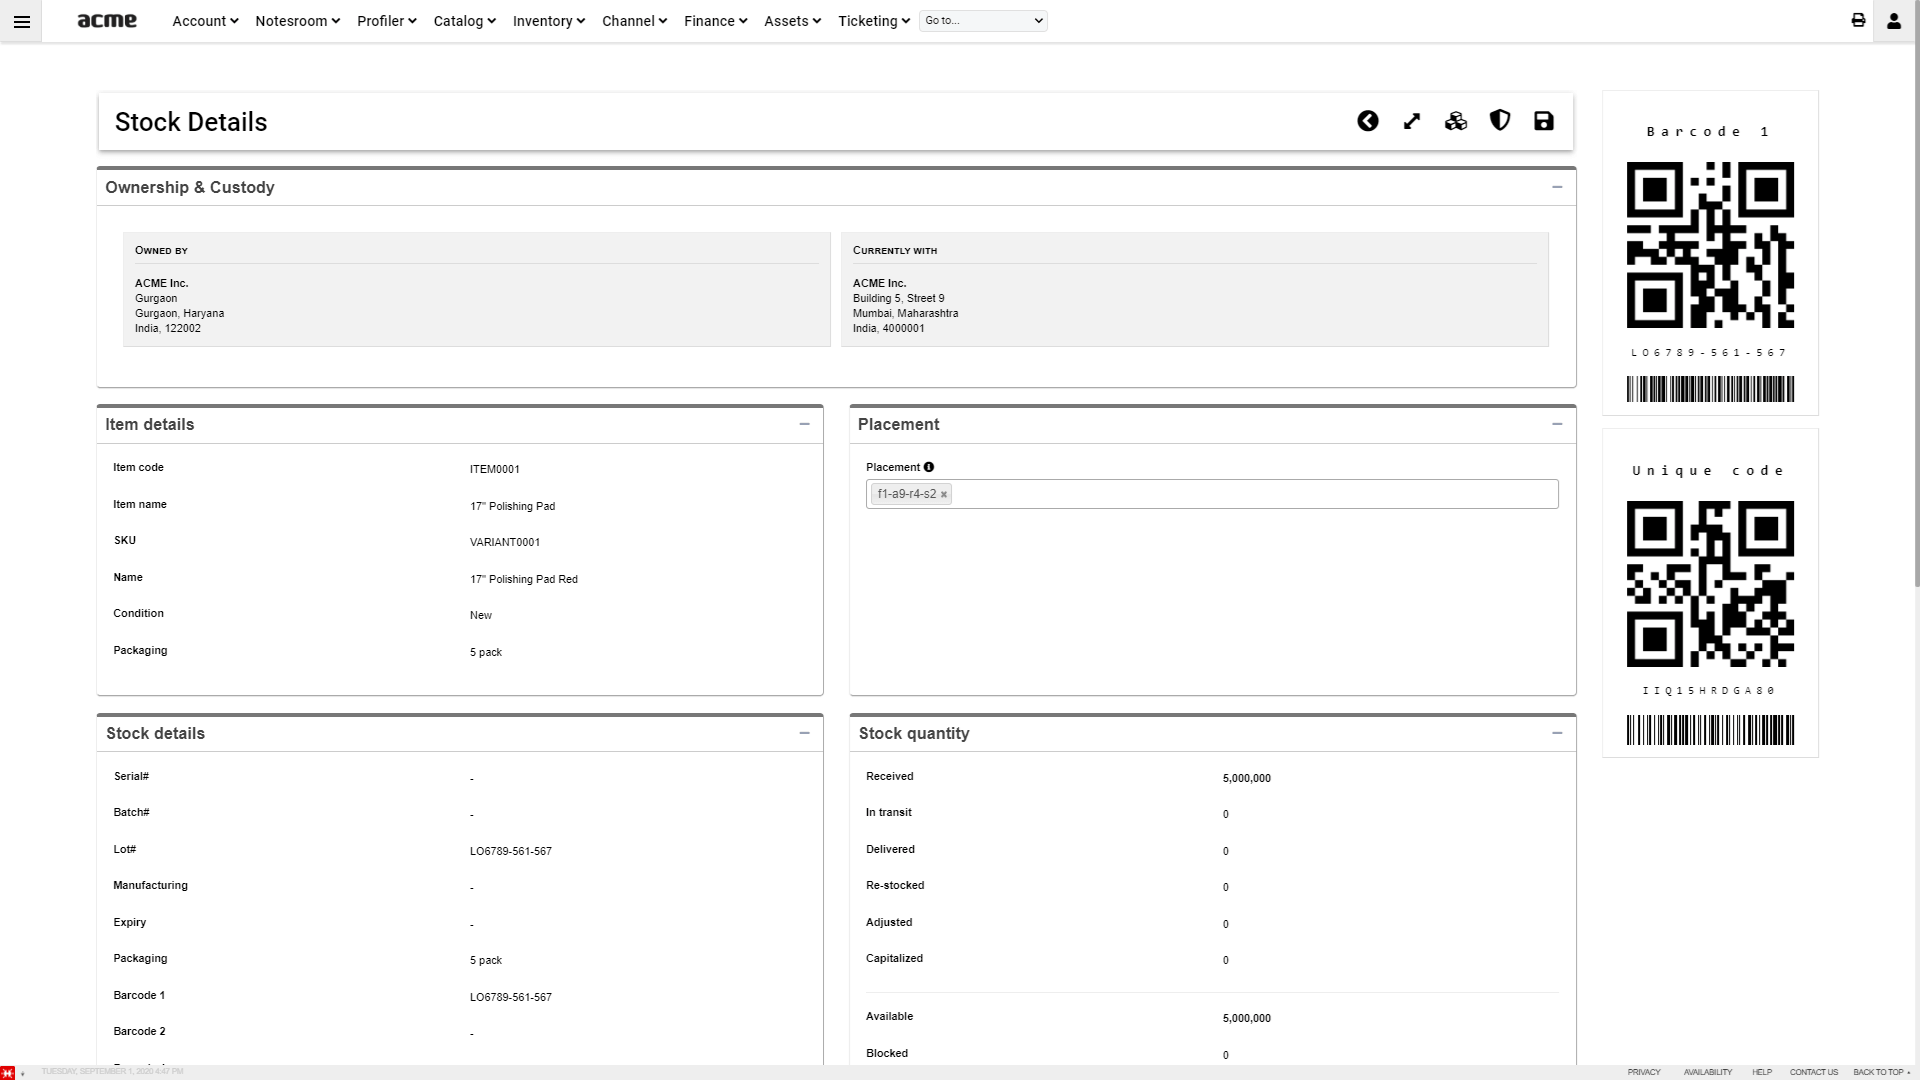Screen dimensions: 1920x1080
Task: Open the Notesroom menu
Action: [x=297, y=21]
